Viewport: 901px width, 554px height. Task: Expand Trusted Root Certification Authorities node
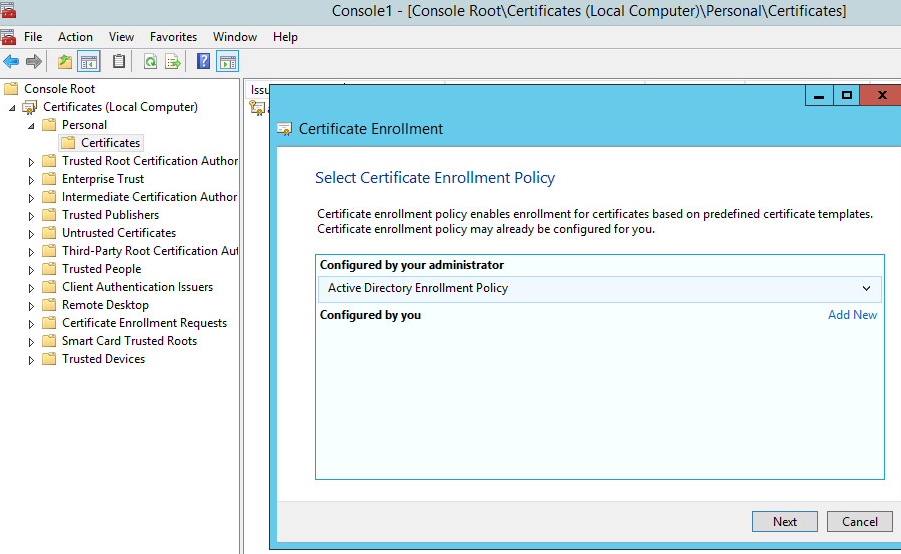coord(31,162)
